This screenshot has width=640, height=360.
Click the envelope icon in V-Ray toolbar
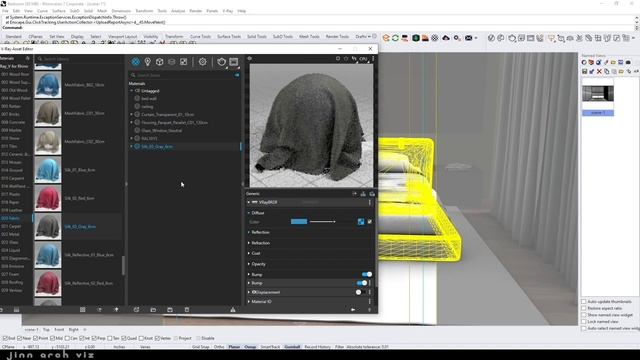[x=469, y=38]
